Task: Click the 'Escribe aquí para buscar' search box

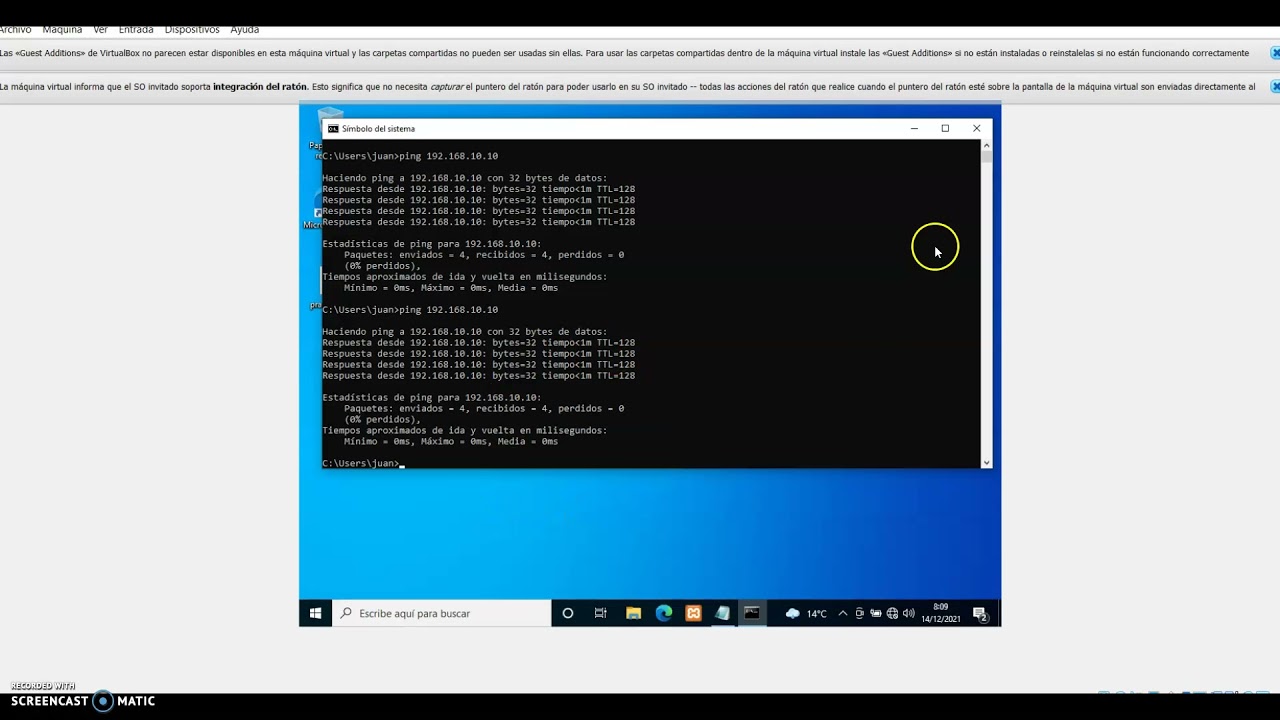Action: click(x=441, y=613)
